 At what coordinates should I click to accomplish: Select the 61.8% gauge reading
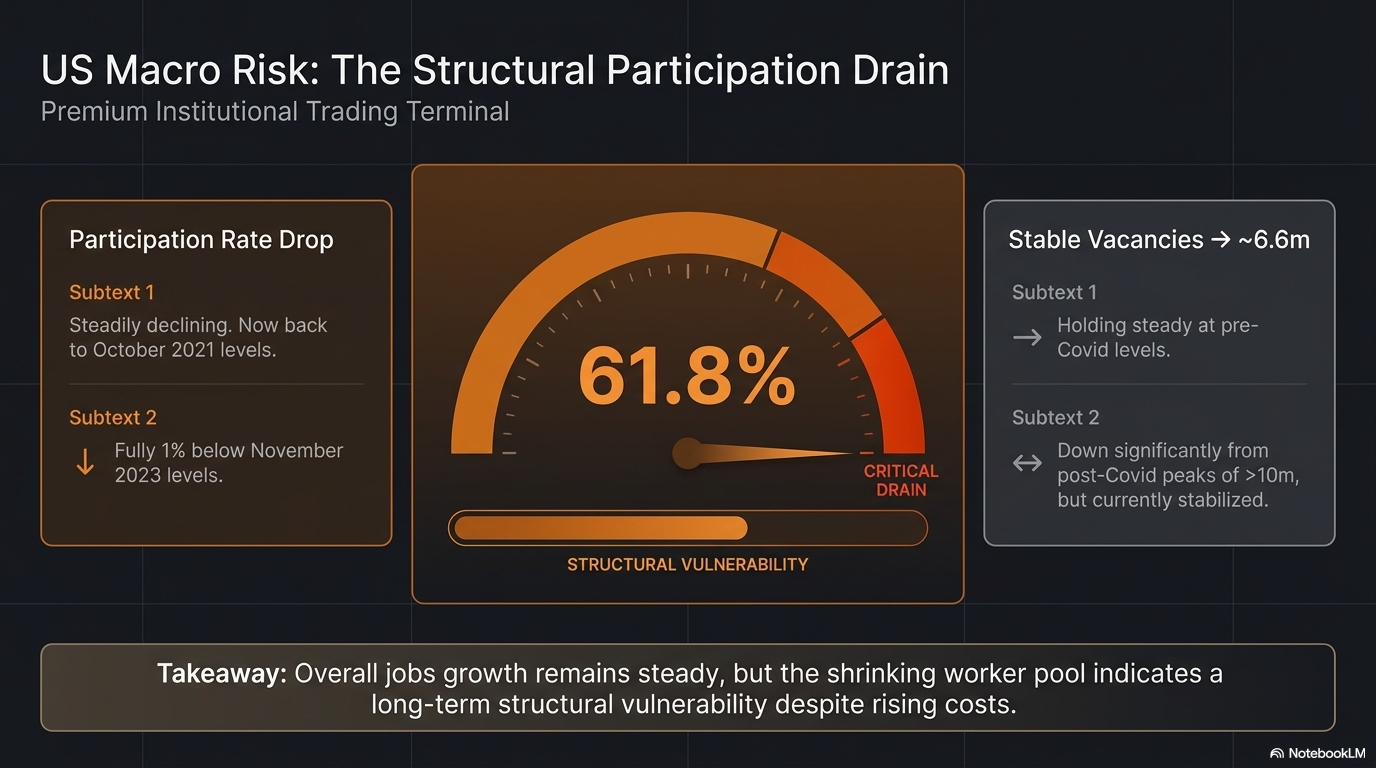687,376
